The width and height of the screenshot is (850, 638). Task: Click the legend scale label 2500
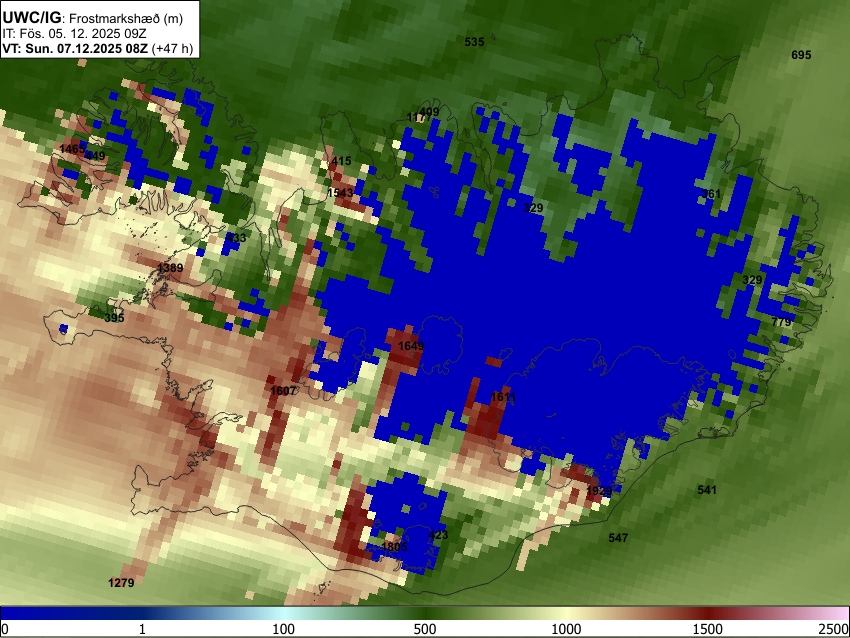(x=834, y=629)
